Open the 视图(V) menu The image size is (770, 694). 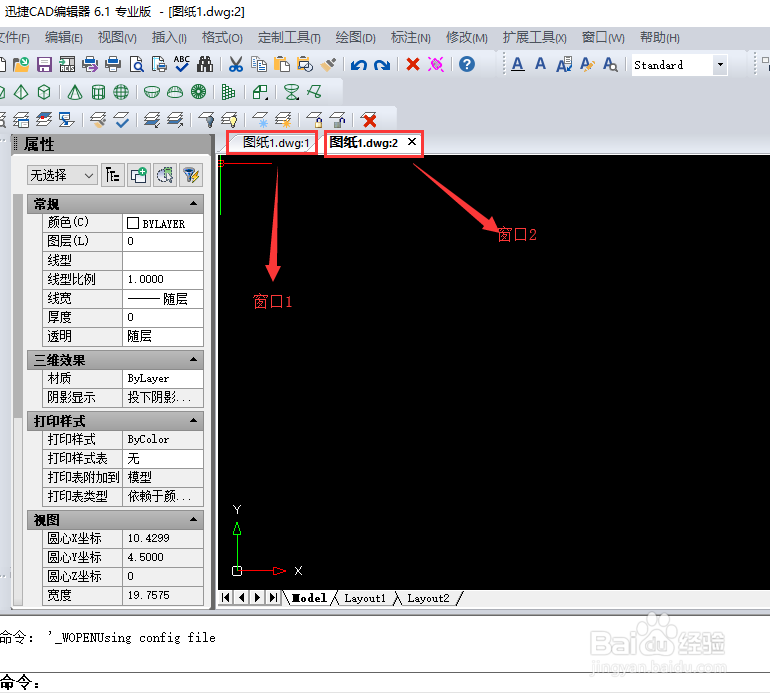click(x=117, y=38)
